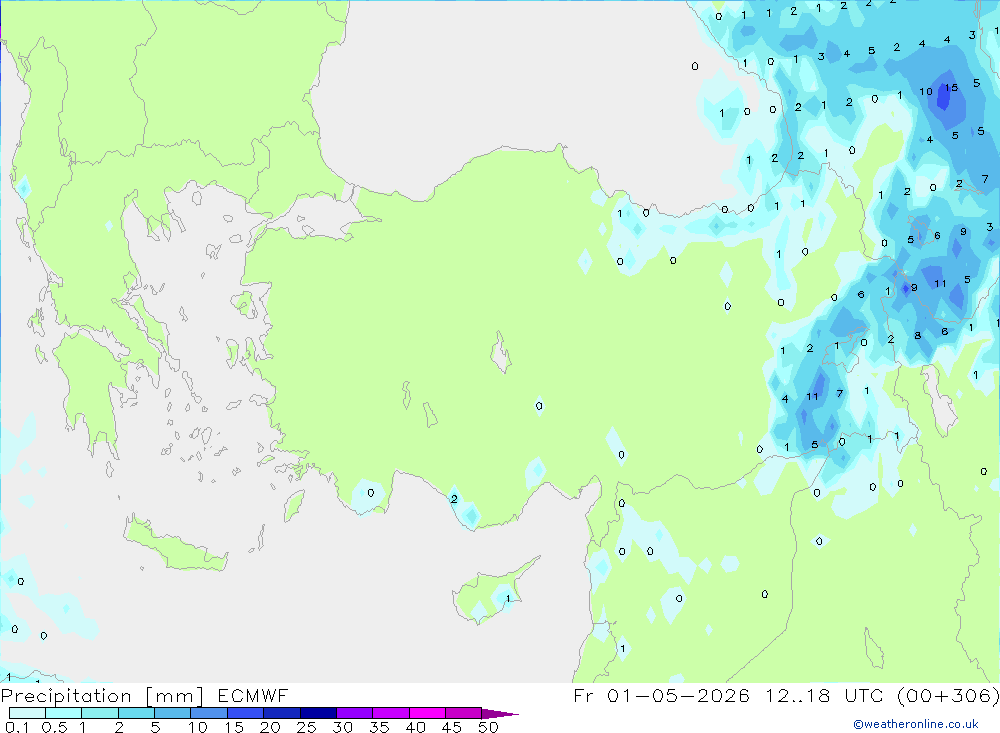1000x733 pixels.
Task: Click the '12..18 UTC' time range
Action: click(825, 695)
